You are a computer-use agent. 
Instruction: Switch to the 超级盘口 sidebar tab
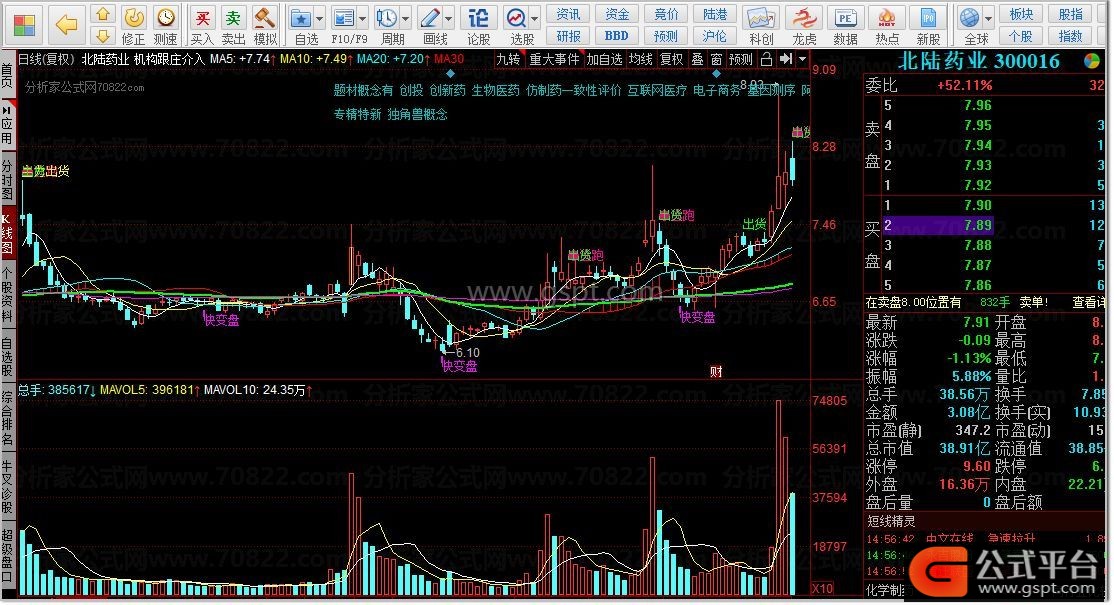pyautogui.click(x=7, y=556)
